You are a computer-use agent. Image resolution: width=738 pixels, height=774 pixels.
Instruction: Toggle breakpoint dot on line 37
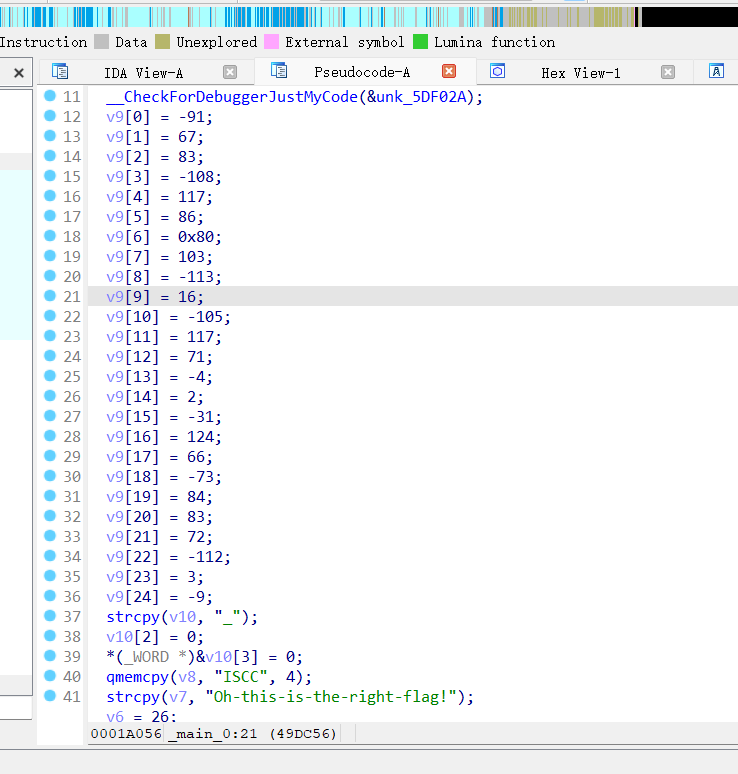[x=50, y=616]
